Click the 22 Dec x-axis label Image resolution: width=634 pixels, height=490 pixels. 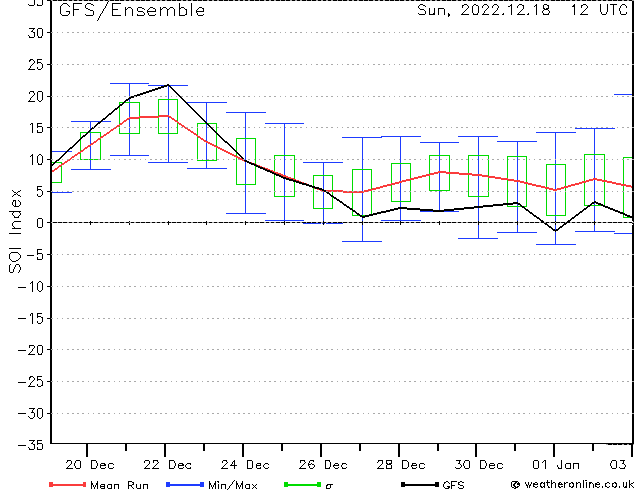[x=167, y=465]
